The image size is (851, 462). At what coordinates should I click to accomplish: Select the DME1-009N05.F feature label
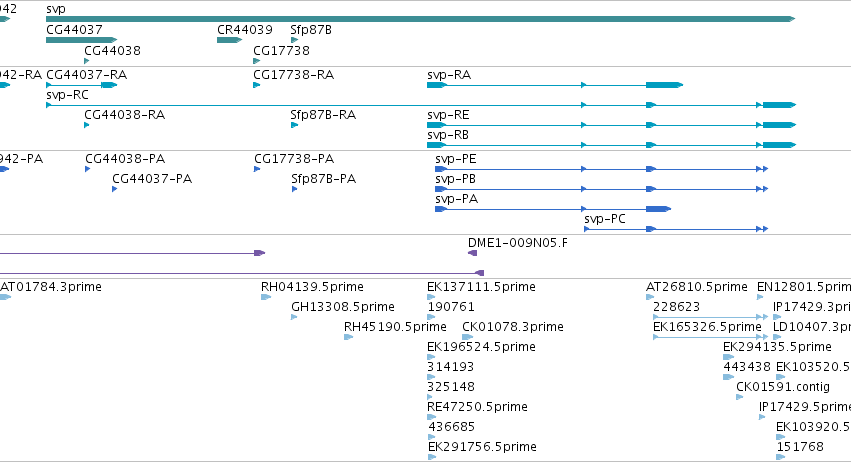point(518,243)
